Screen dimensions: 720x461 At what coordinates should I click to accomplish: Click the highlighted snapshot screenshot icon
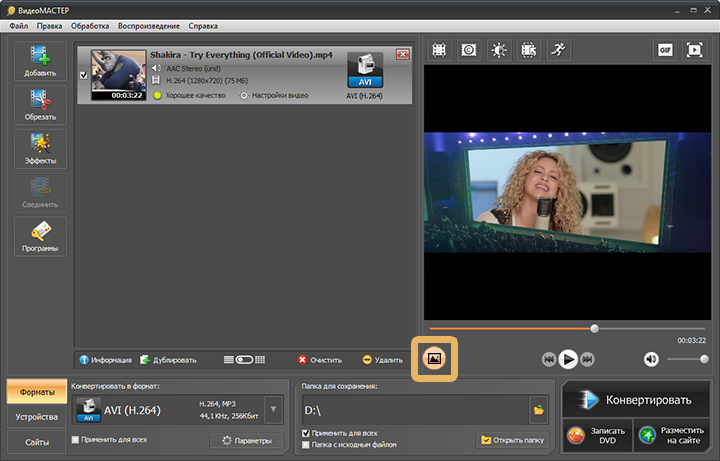coord(434,359)
